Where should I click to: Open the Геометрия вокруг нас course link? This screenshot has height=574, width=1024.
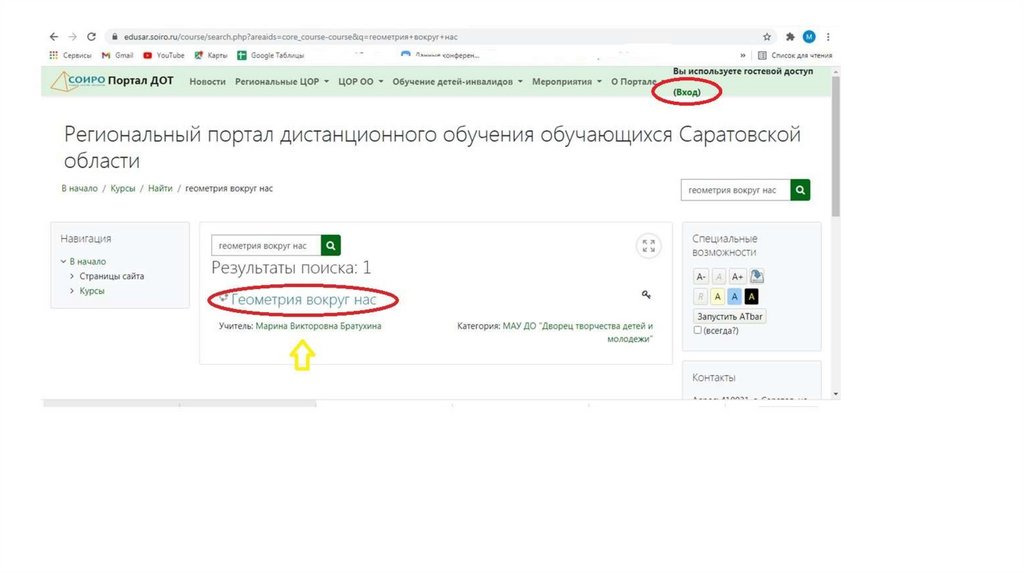tap(304, 299)
